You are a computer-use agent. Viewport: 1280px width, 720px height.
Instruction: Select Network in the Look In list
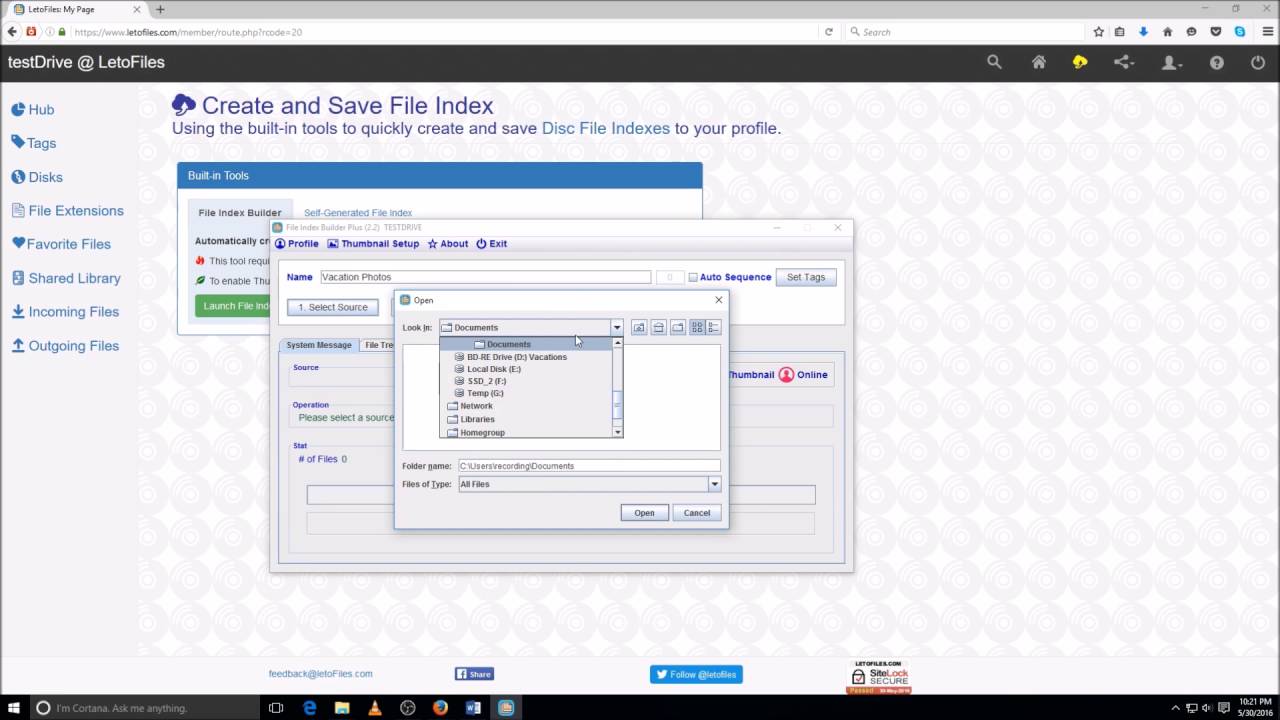(526, 406)
